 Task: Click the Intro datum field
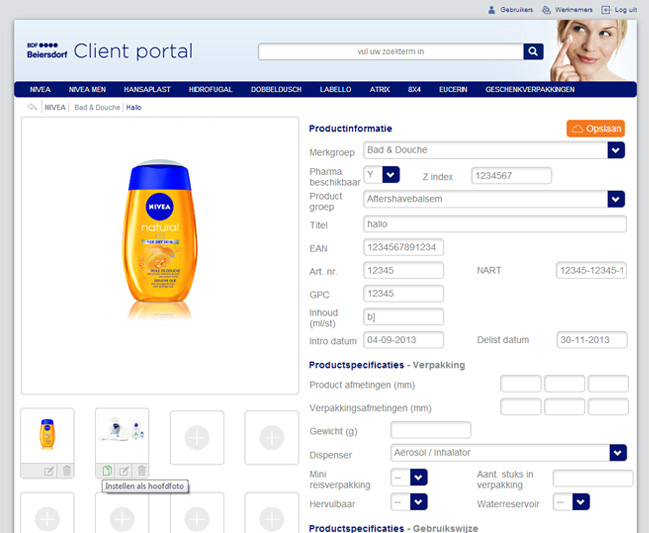pyautogui.click(x=403, y=340)
